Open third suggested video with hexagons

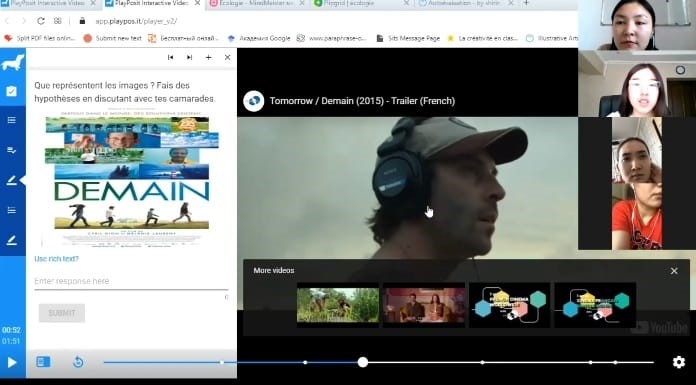(x=510, y=305)
